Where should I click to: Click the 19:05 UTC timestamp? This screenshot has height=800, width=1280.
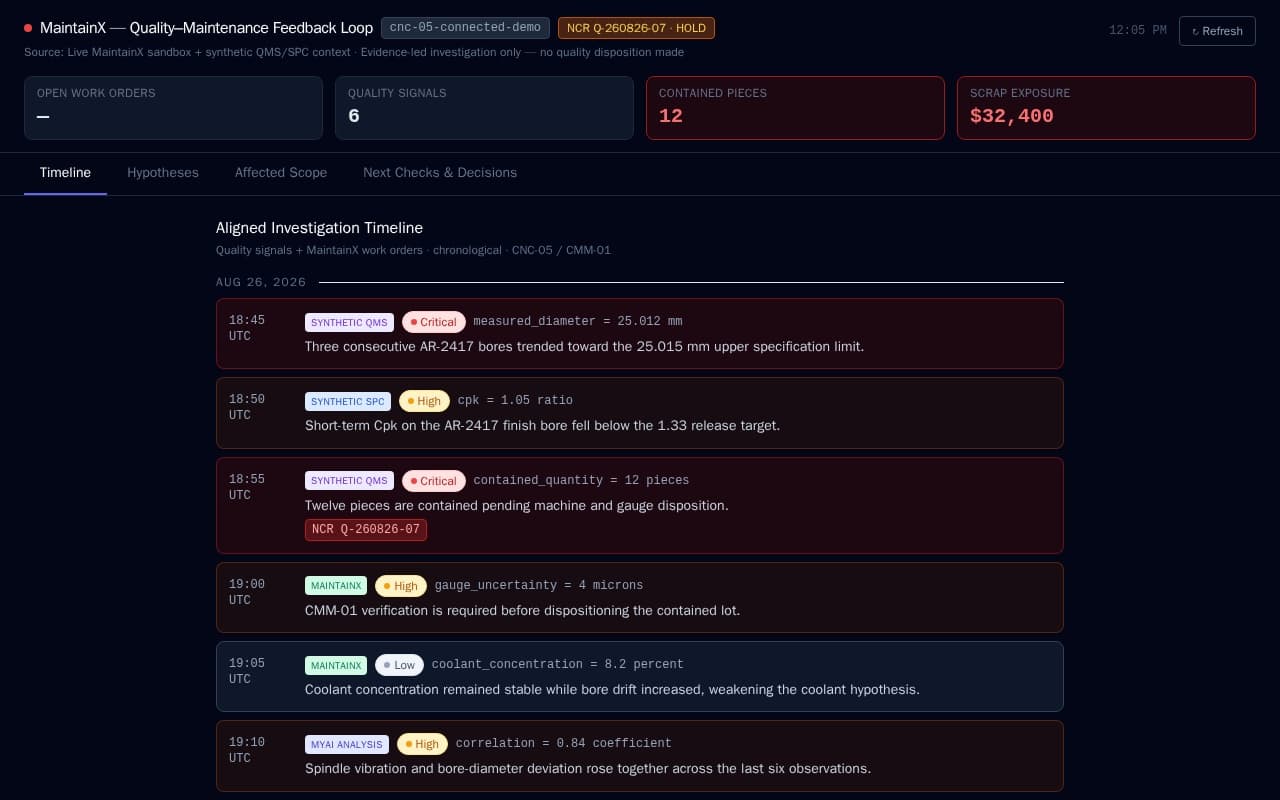tap(247, 671)
